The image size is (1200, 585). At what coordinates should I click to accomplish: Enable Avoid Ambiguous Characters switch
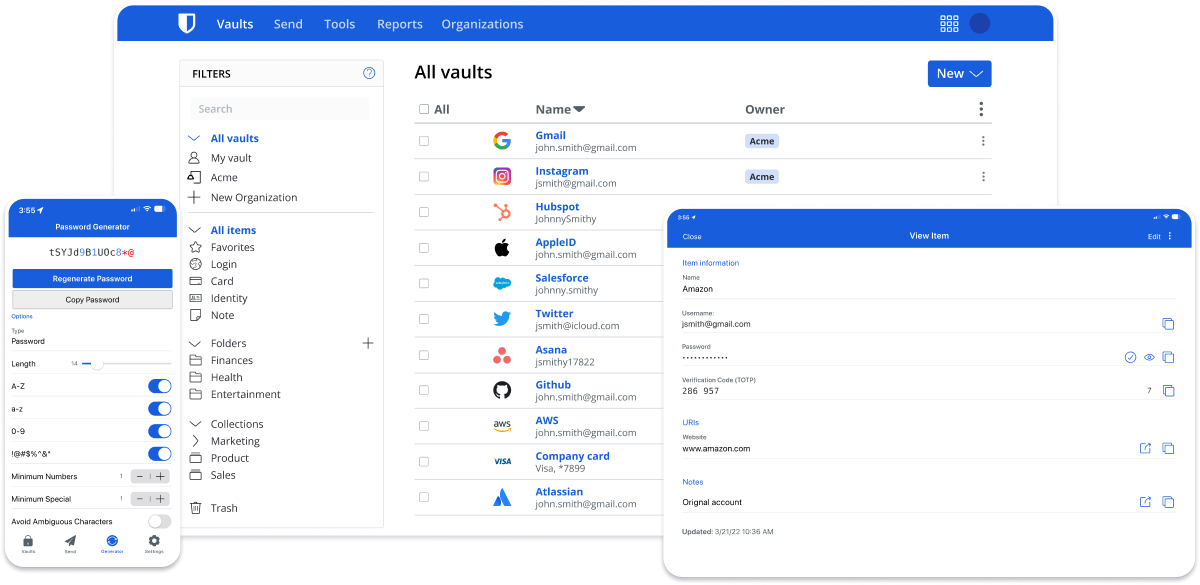click(x=159, y=521)
